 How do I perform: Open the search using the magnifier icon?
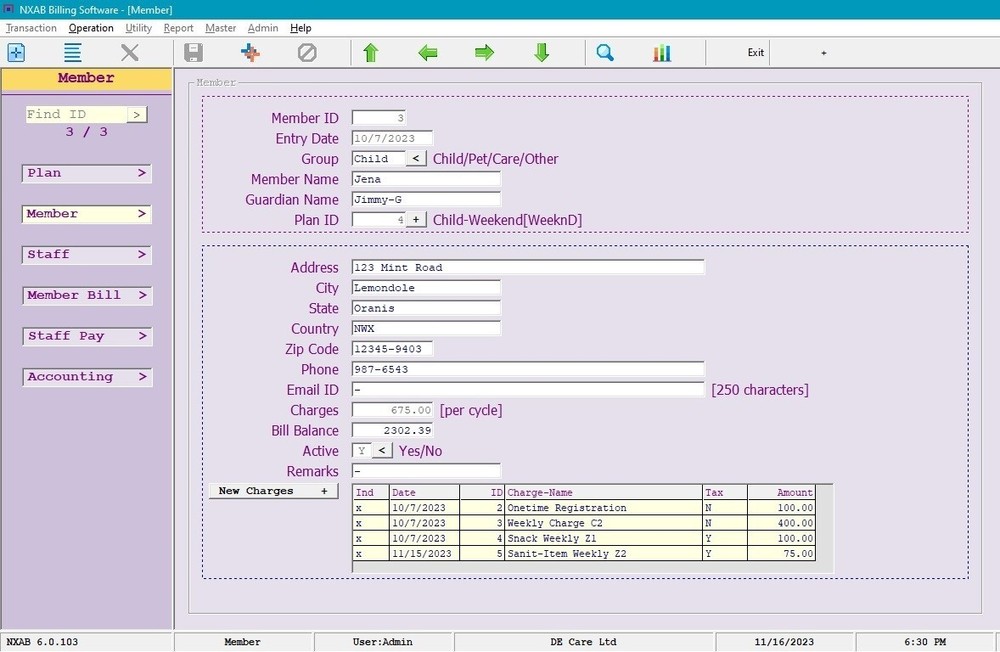(x=604, y=53)
